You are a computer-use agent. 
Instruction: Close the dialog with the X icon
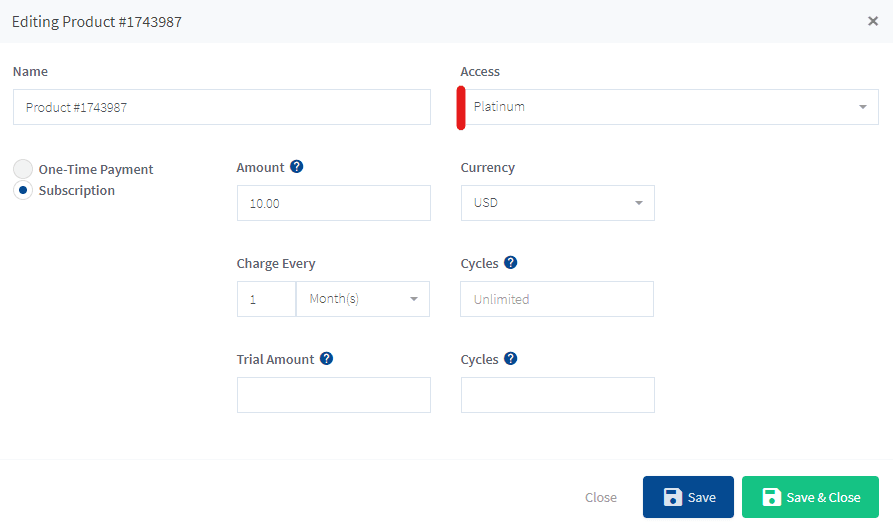click(873, 21)
